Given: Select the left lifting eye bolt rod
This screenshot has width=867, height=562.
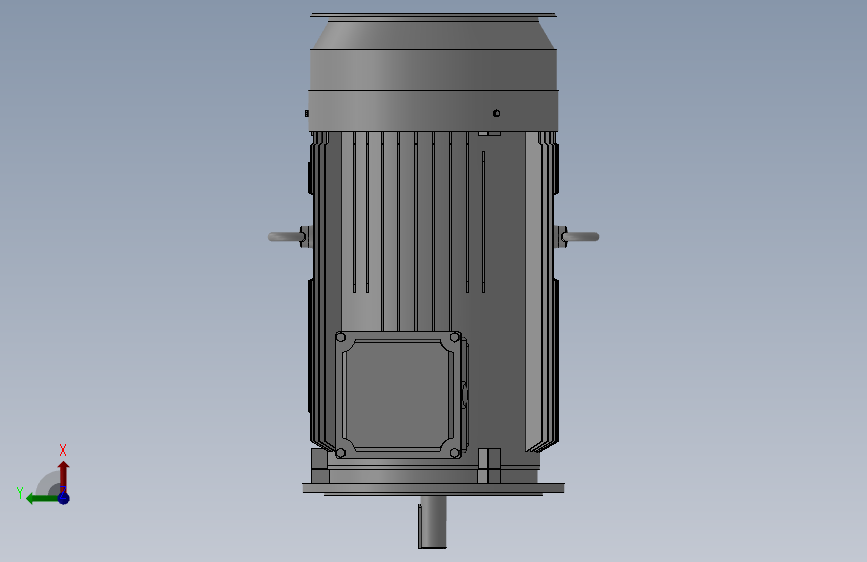Looking at the screenshot, I should [x=286, y=237].
